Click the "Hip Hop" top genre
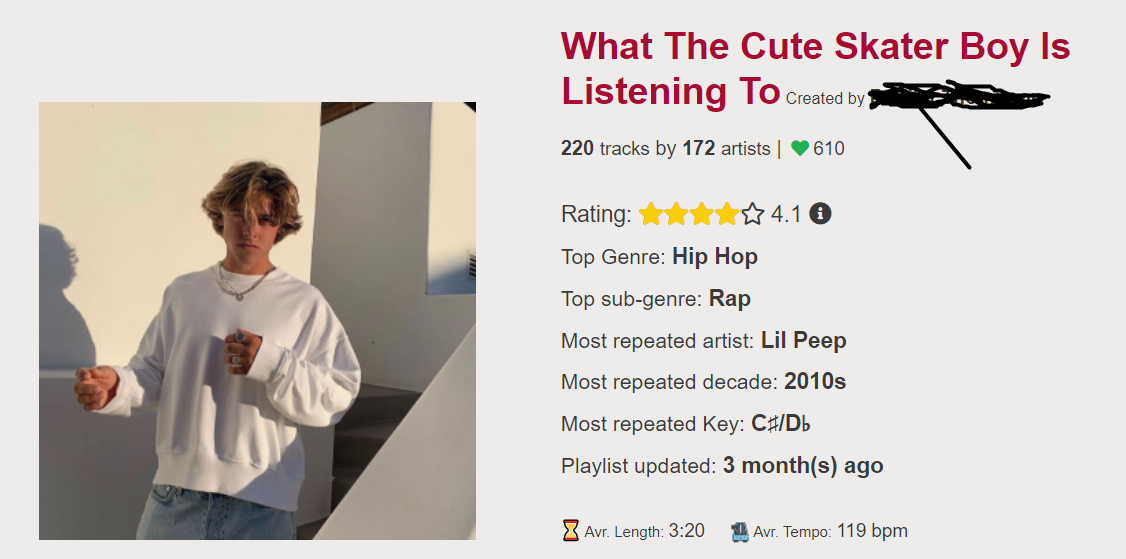 (x=715, y=257)
